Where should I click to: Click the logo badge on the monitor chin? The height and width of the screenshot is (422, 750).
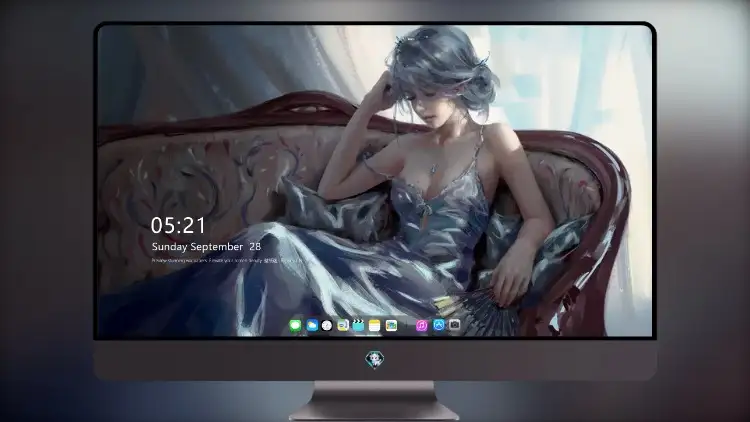click(375, 360)
